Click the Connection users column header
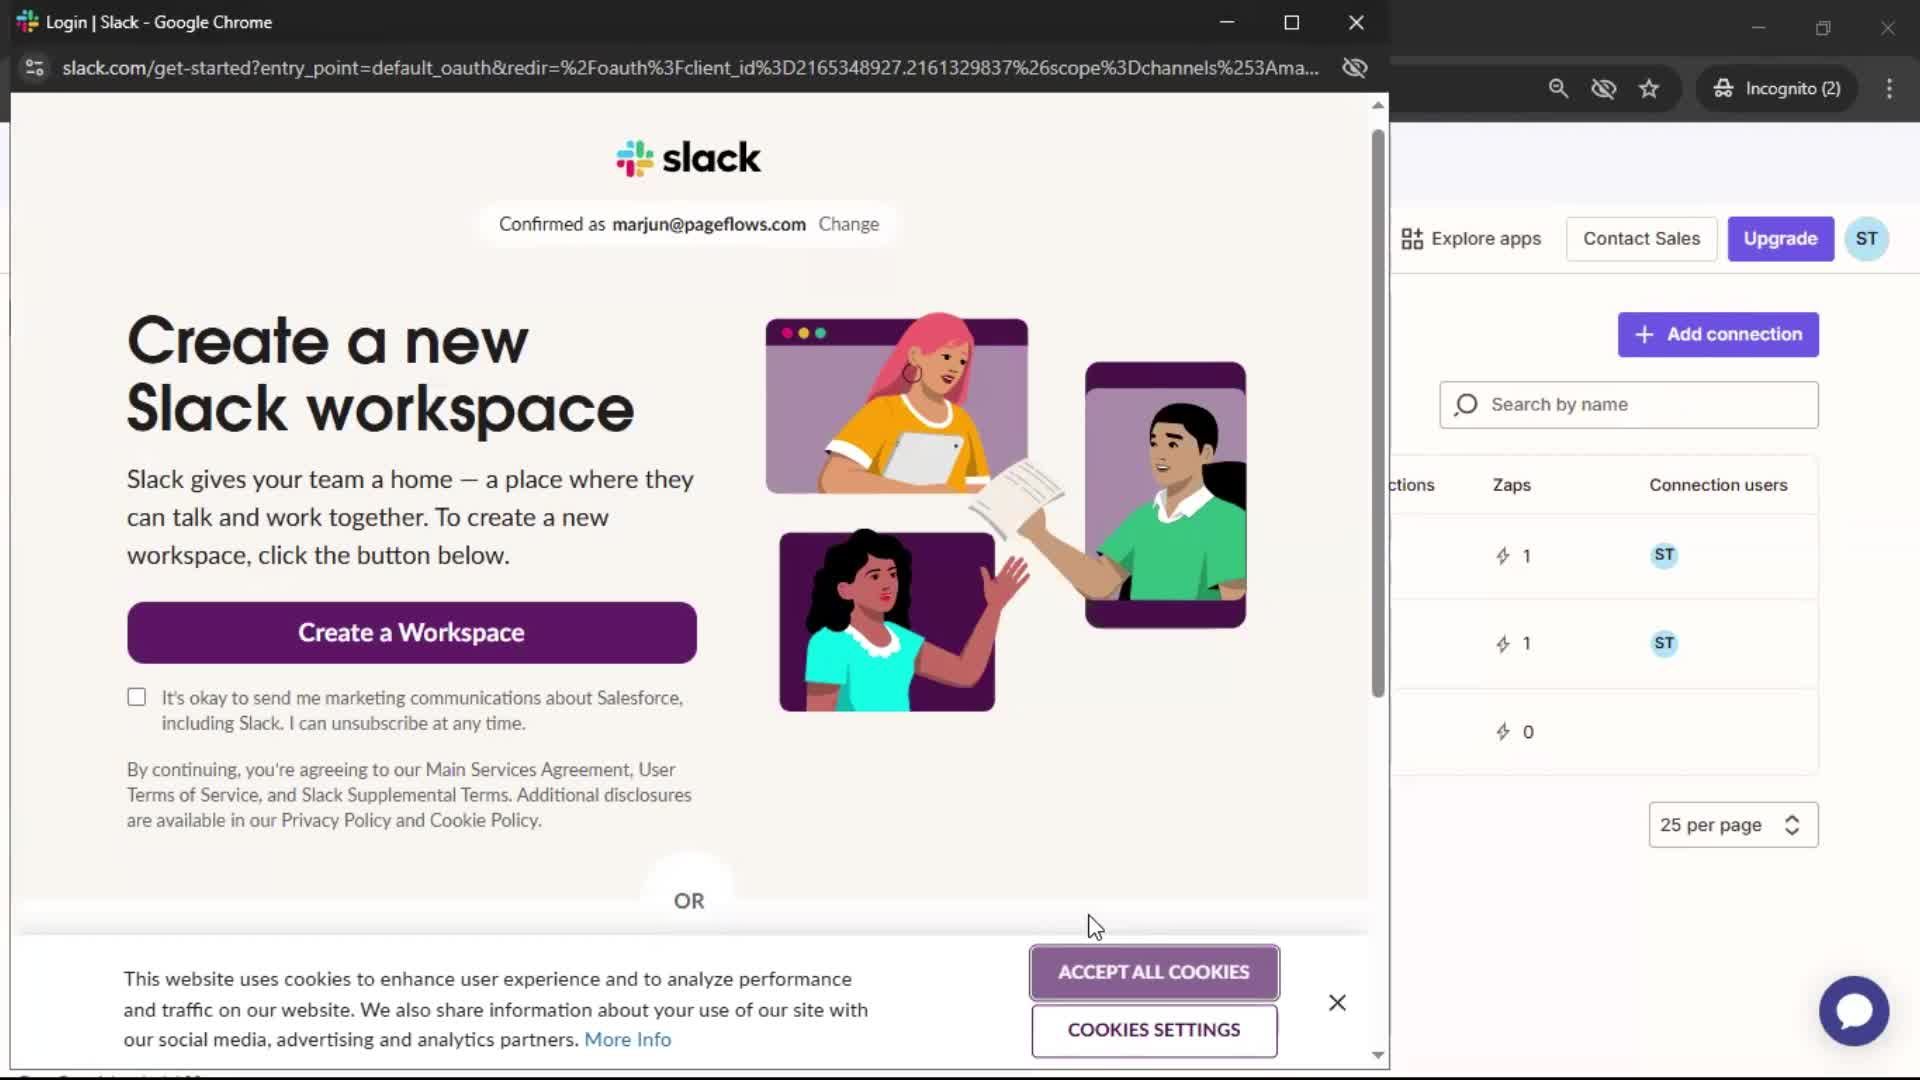Screen dimensions: 1920x1080 click(1718, 485)
